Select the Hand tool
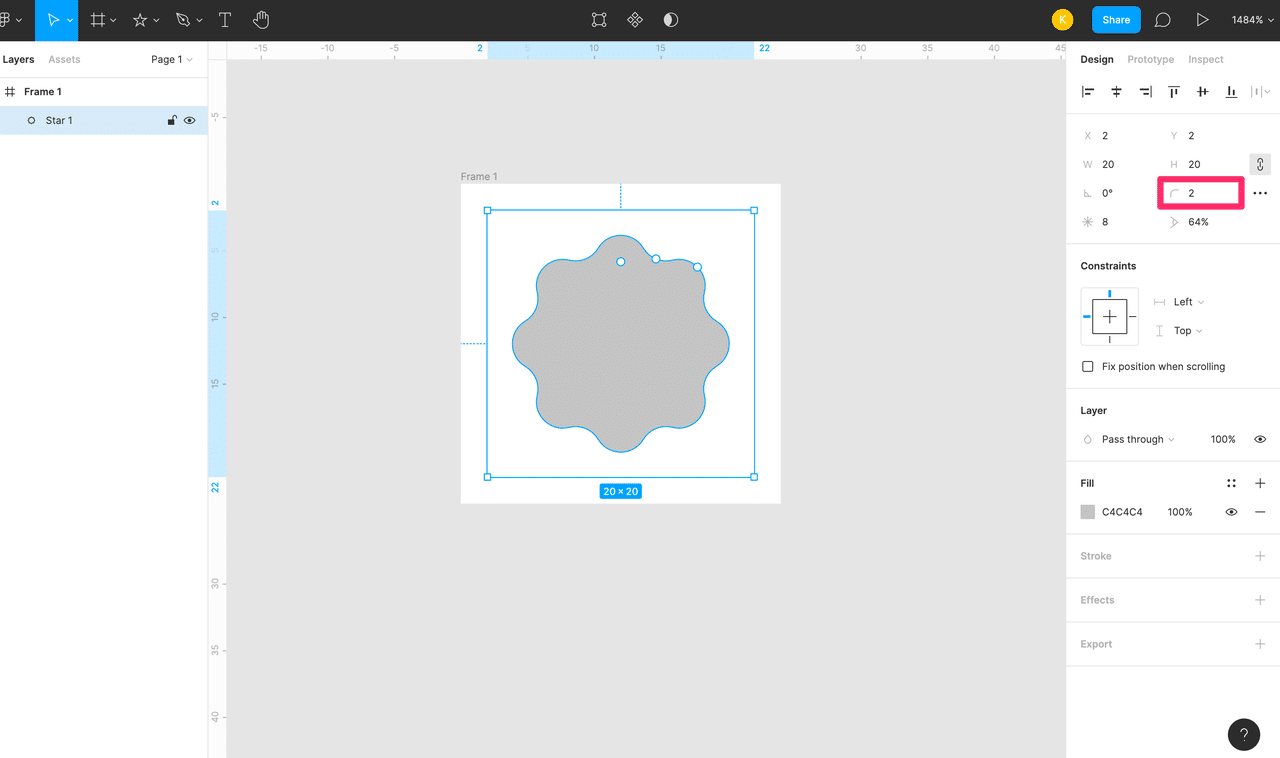Screen dimensions: 1280x758 tap(261, 20)
